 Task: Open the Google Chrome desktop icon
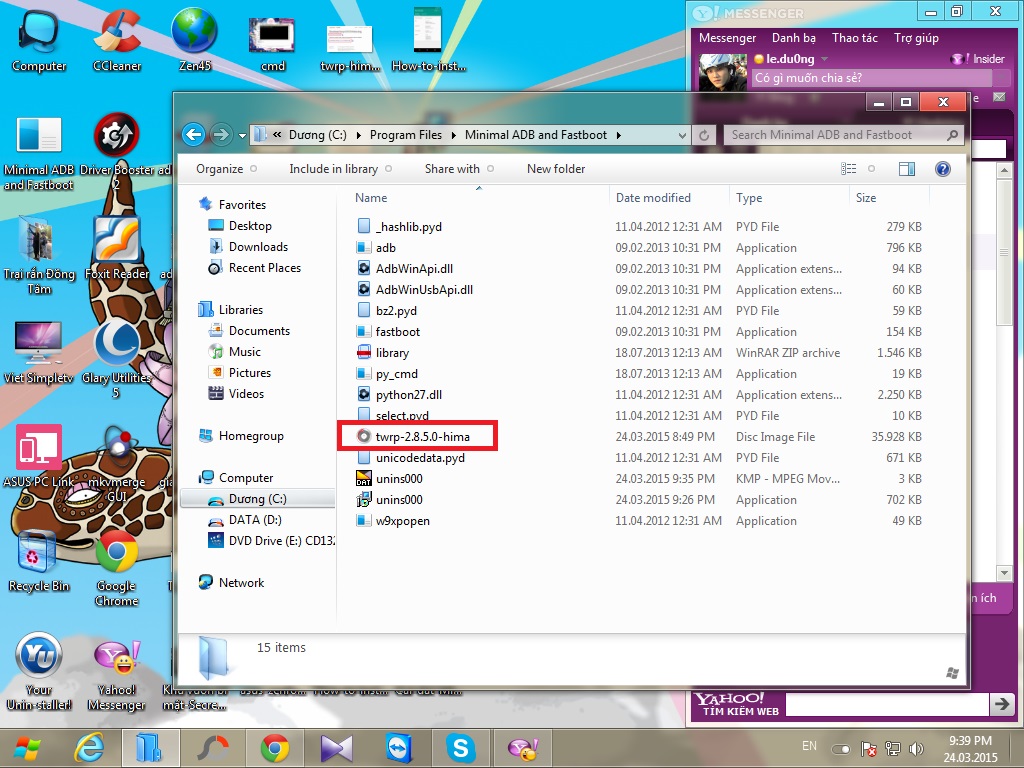(x=117, y=567)
